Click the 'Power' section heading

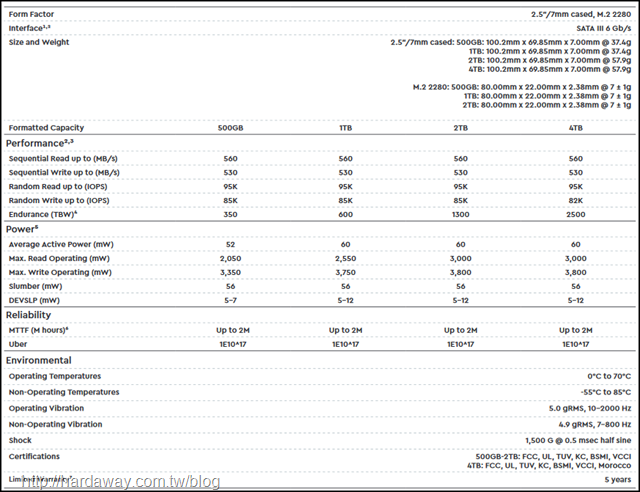22,229
